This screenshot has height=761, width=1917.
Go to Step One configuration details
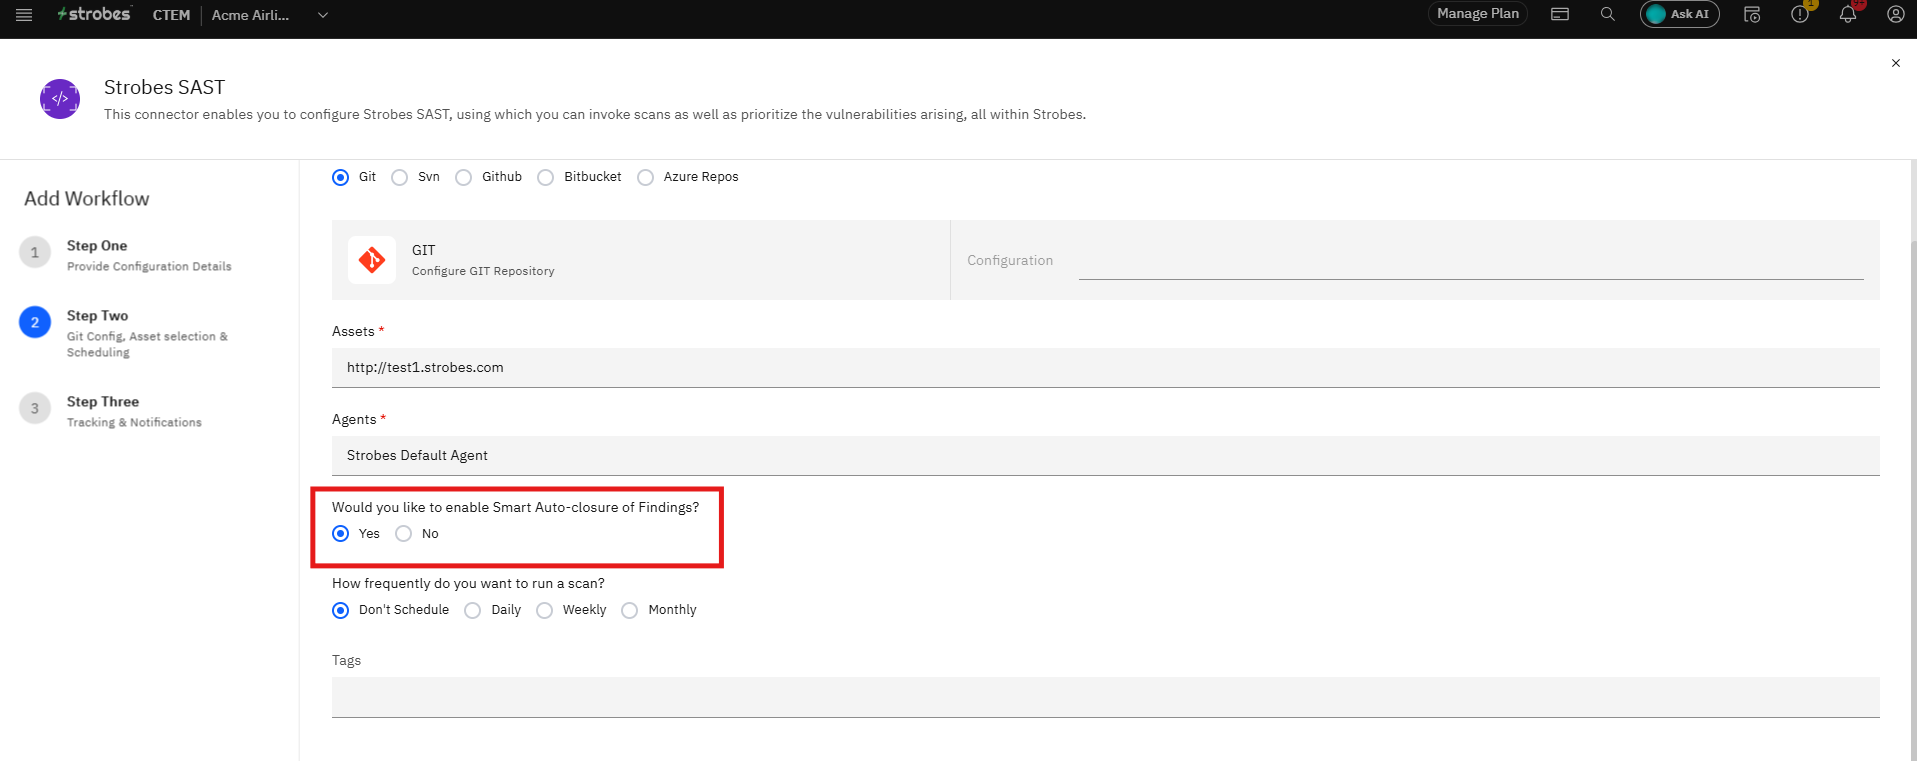tap(126, 255)
